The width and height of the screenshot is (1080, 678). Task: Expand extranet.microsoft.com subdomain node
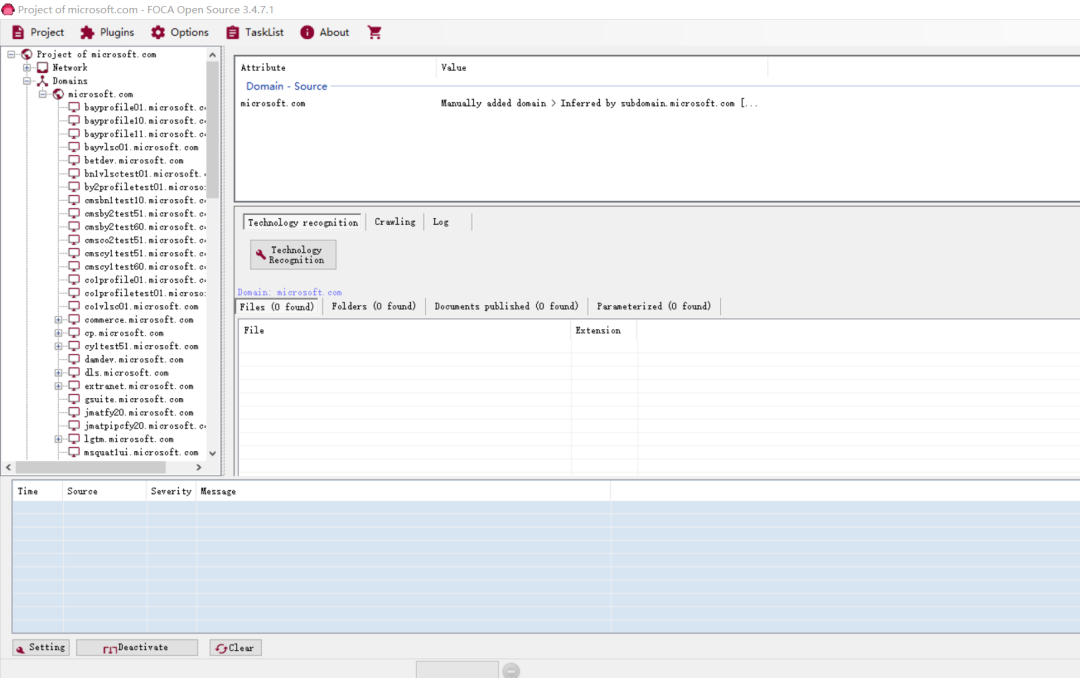click(x=59, y=386)
